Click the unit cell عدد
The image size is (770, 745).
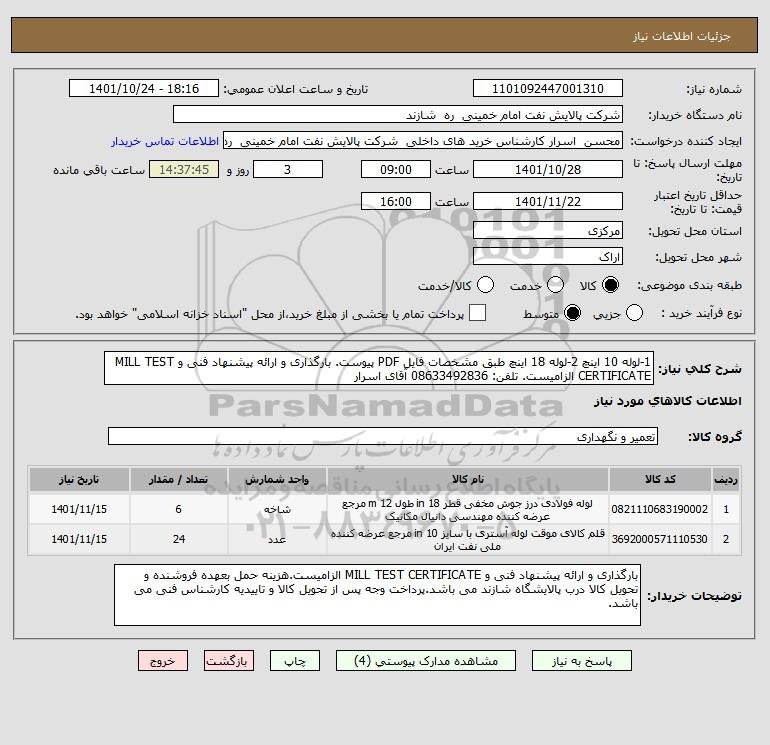[x=277, y=539]
